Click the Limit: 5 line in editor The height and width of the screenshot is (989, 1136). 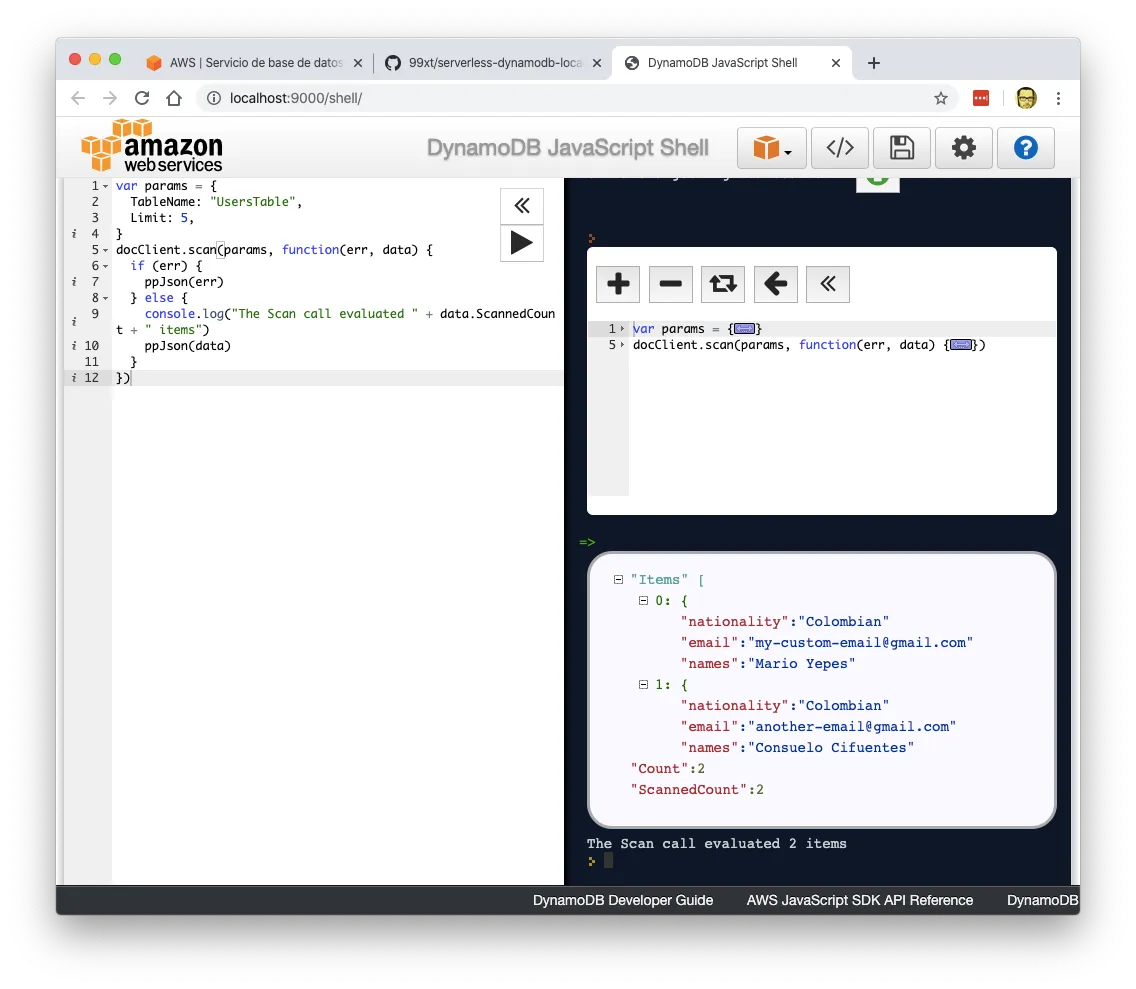(162, 218)
